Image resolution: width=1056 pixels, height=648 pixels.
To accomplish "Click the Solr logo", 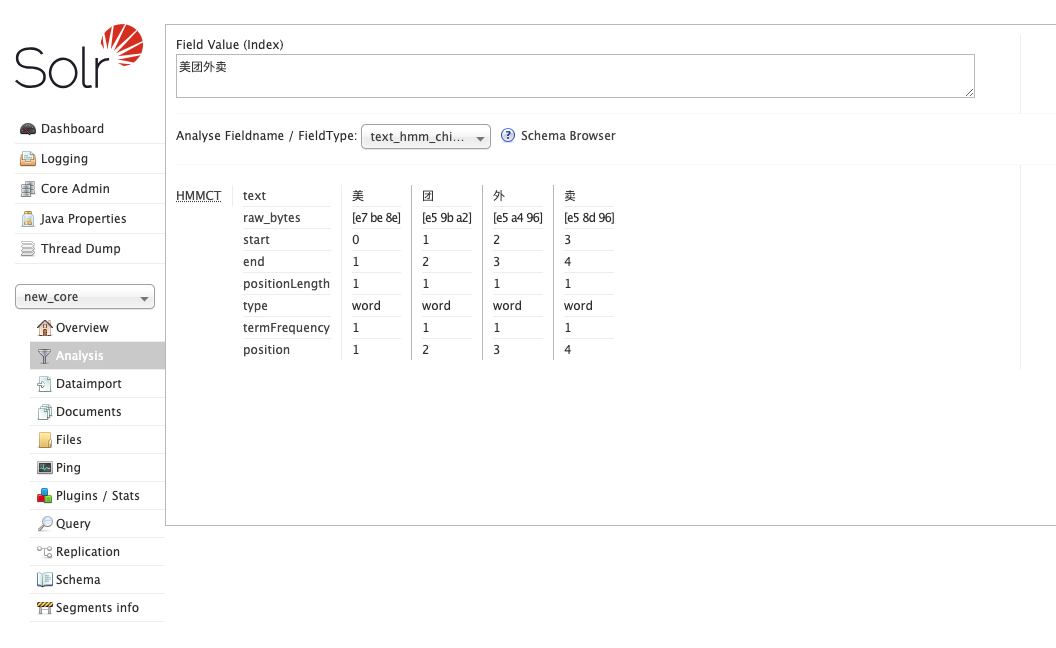I will pyautogui.click(x=79, y=57).
